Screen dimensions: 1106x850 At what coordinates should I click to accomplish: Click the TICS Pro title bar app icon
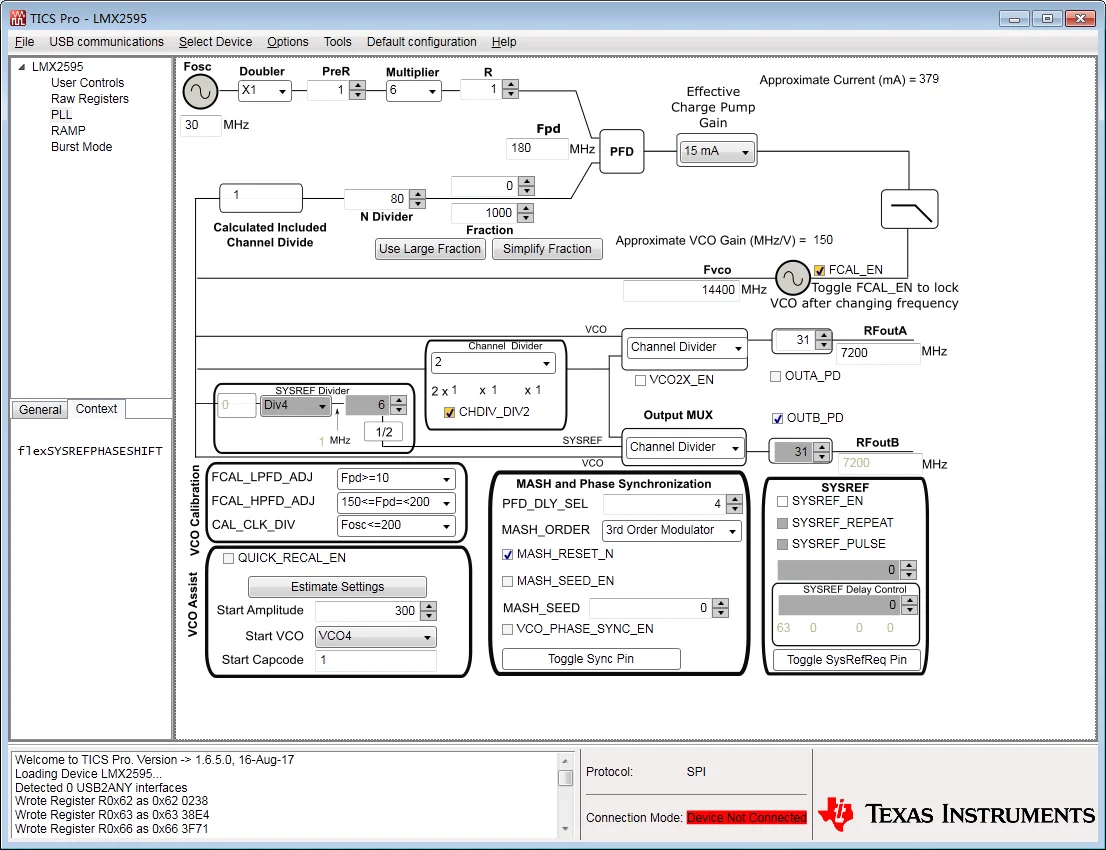[17, 18]
